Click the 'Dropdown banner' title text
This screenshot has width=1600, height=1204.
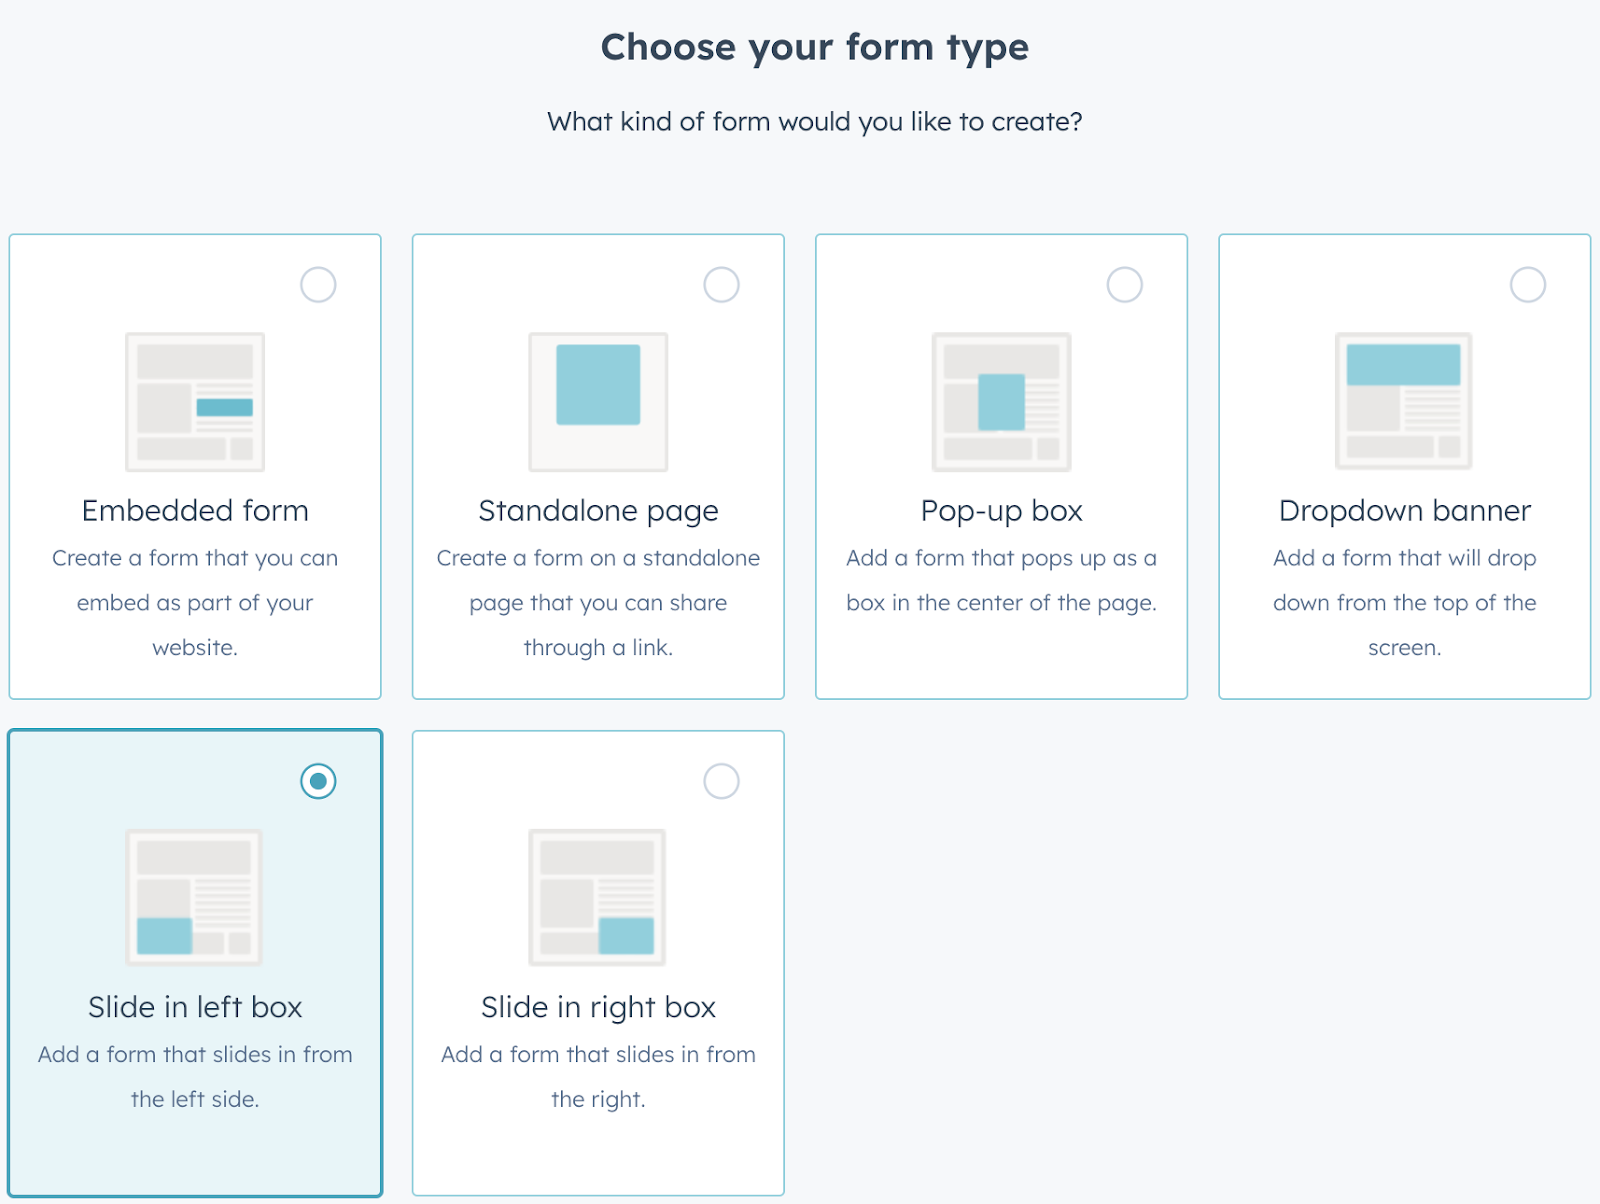pos(1404,511)
